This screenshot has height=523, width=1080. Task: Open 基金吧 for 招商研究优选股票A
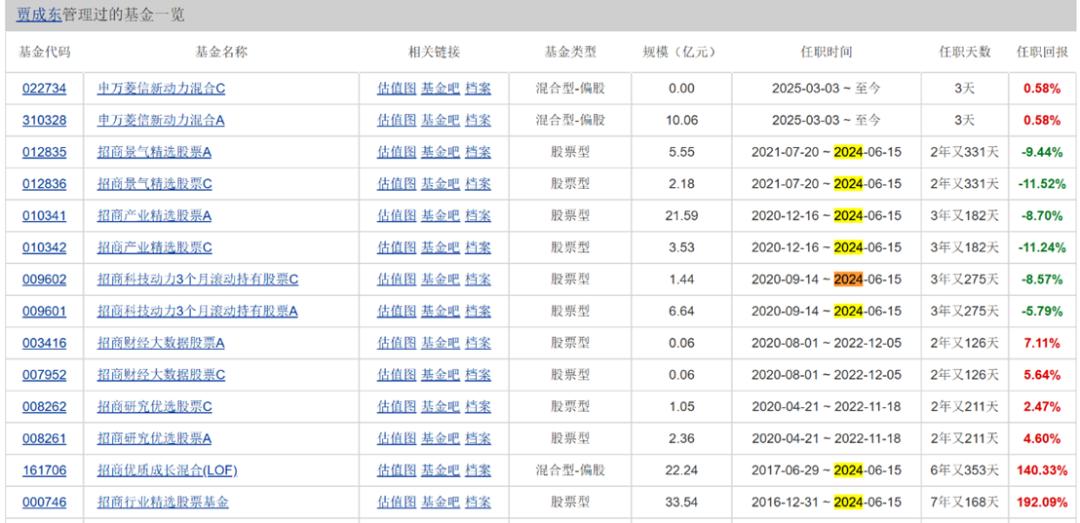[440, 438]
